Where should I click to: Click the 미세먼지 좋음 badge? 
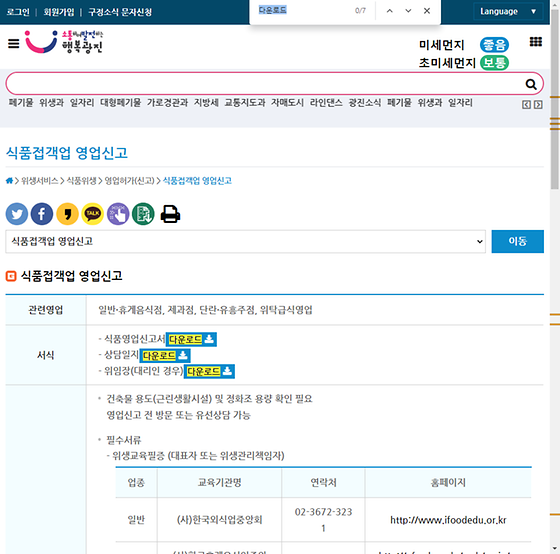[494, 45]
